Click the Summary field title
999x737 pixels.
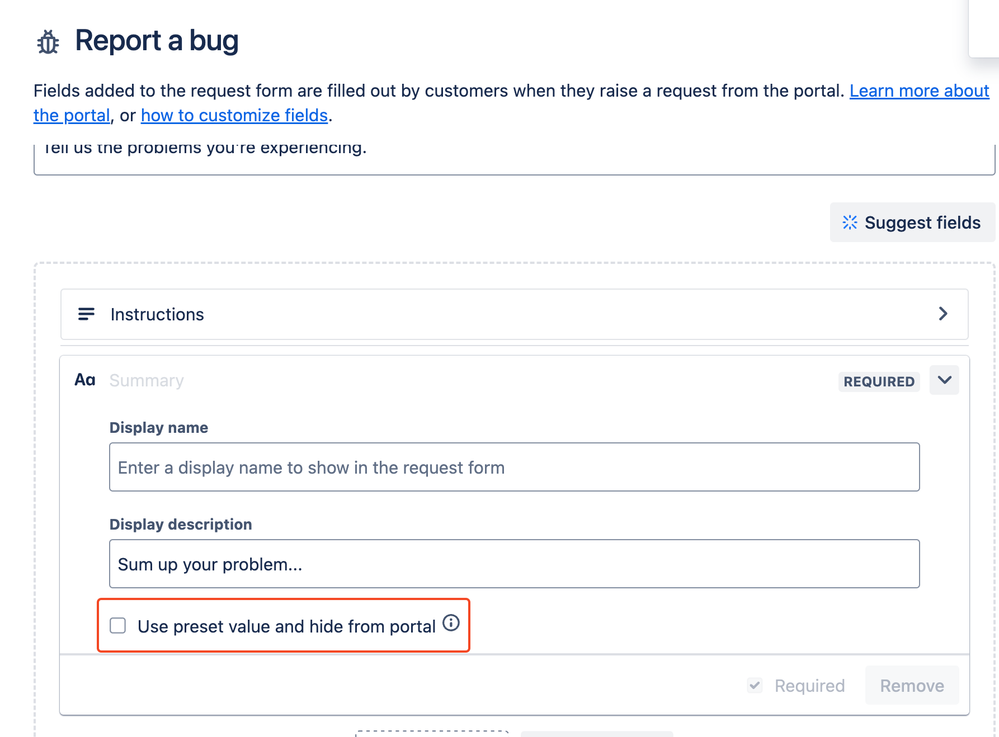[147, 381]
